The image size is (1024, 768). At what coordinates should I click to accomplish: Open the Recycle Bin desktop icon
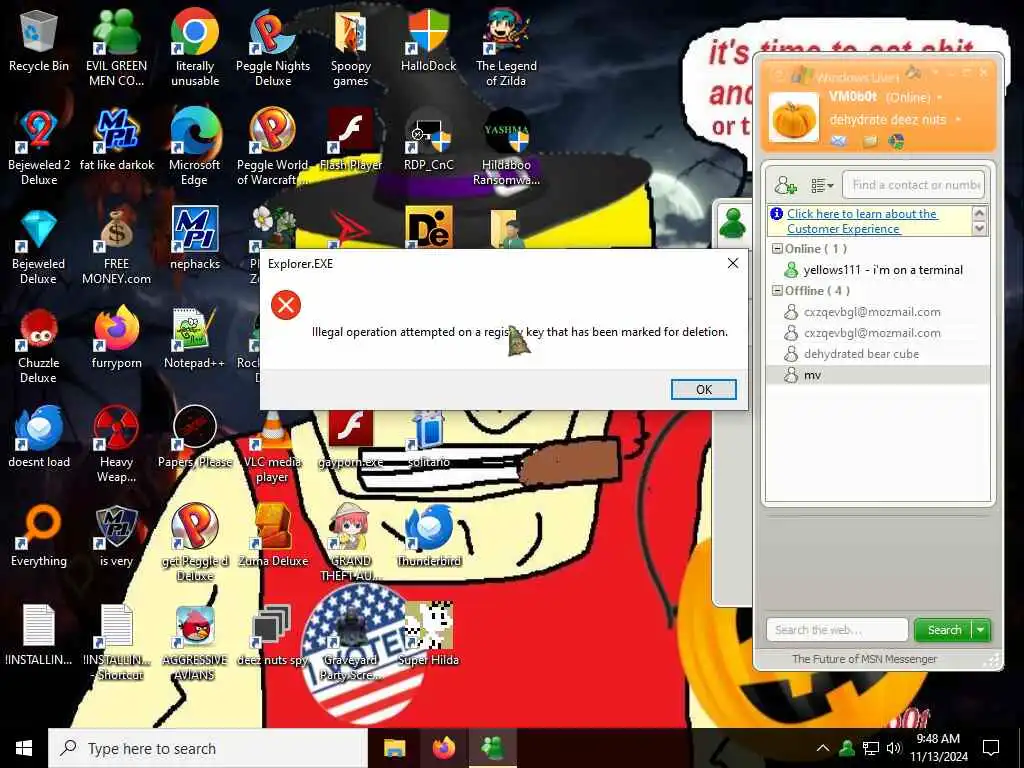[x=39, y=41]
